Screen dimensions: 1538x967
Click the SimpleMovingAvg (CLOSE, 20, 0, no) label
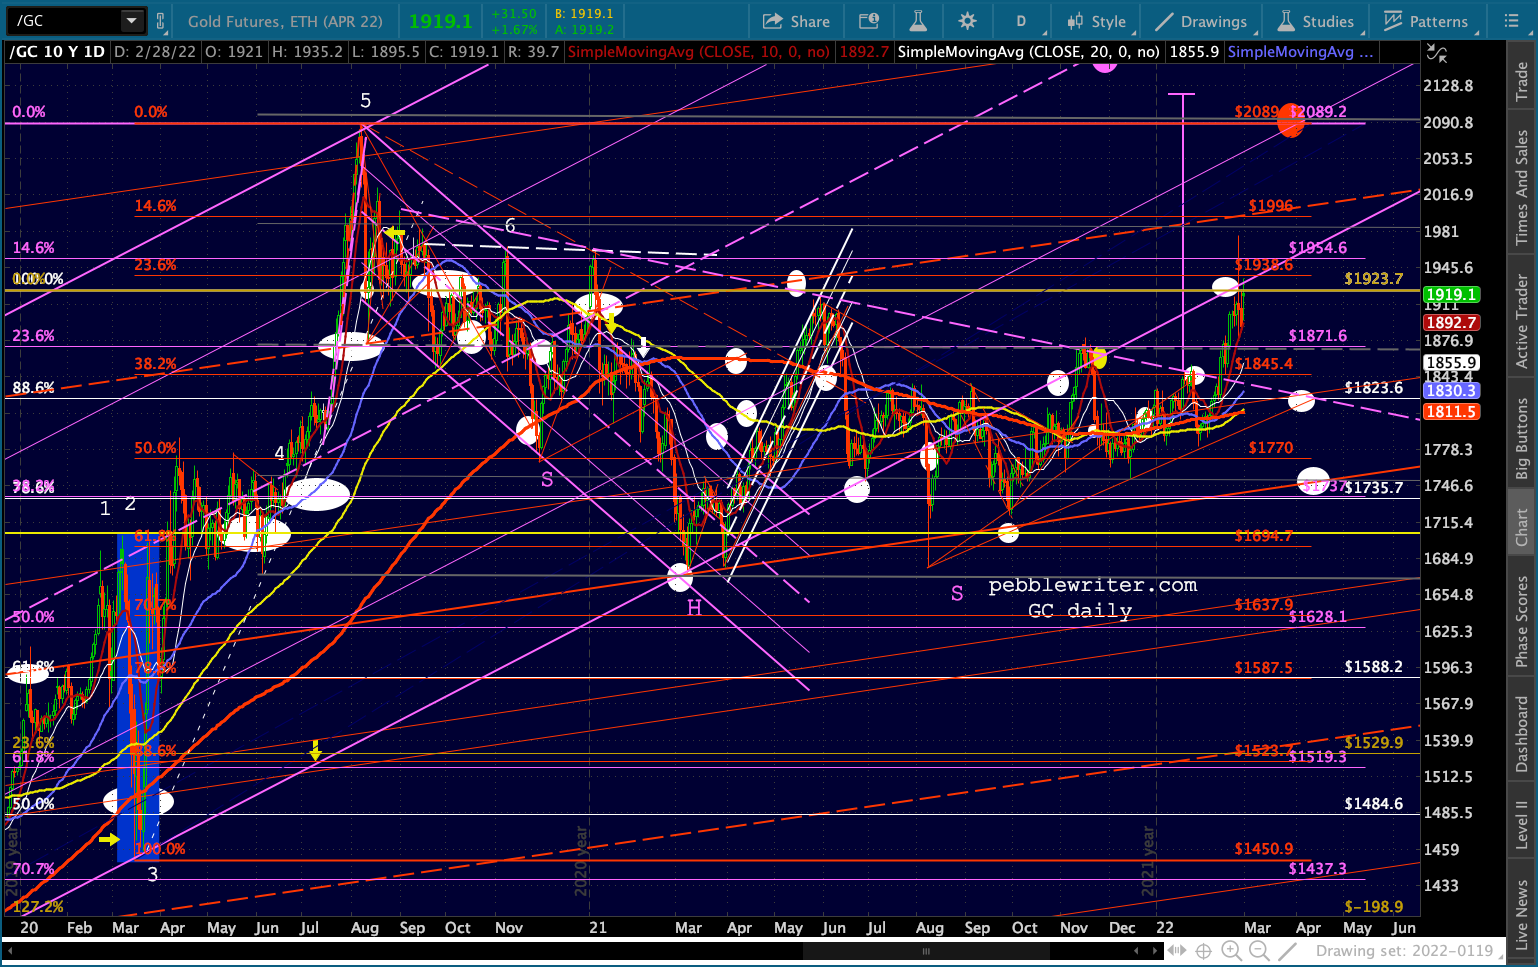point(1029,52)
